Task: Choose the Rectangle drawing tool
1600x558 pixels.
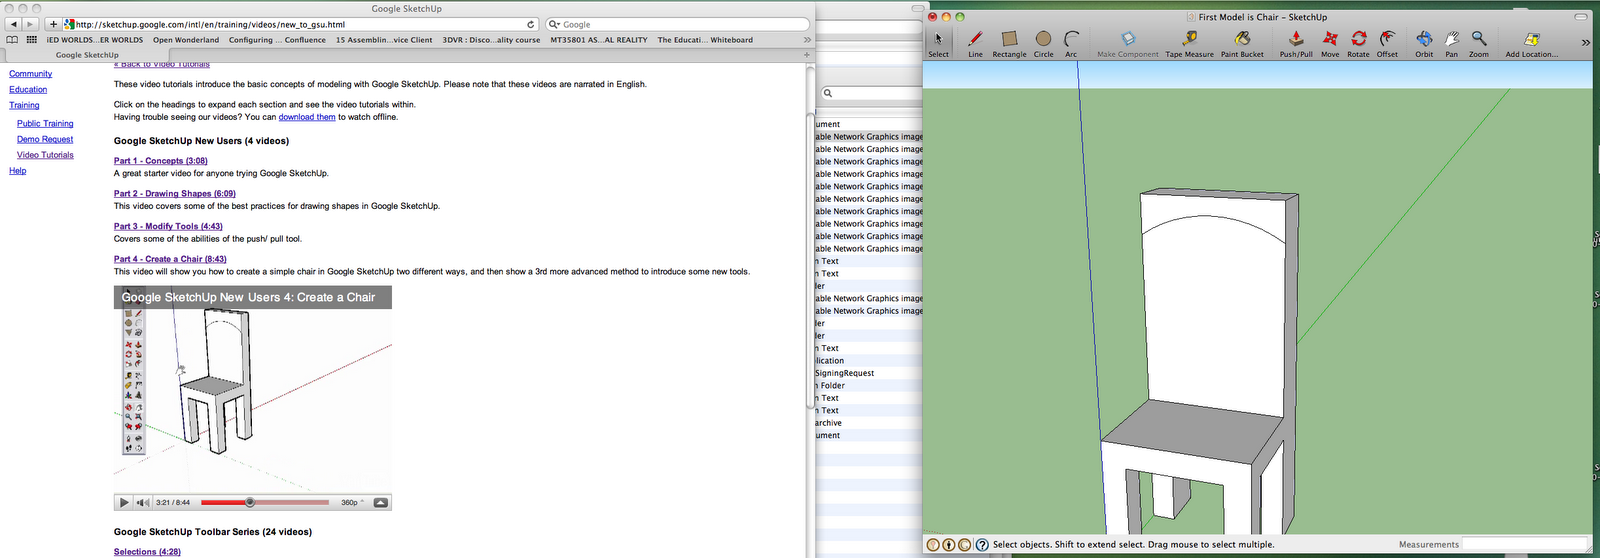Action: [x=1009, y=43]
